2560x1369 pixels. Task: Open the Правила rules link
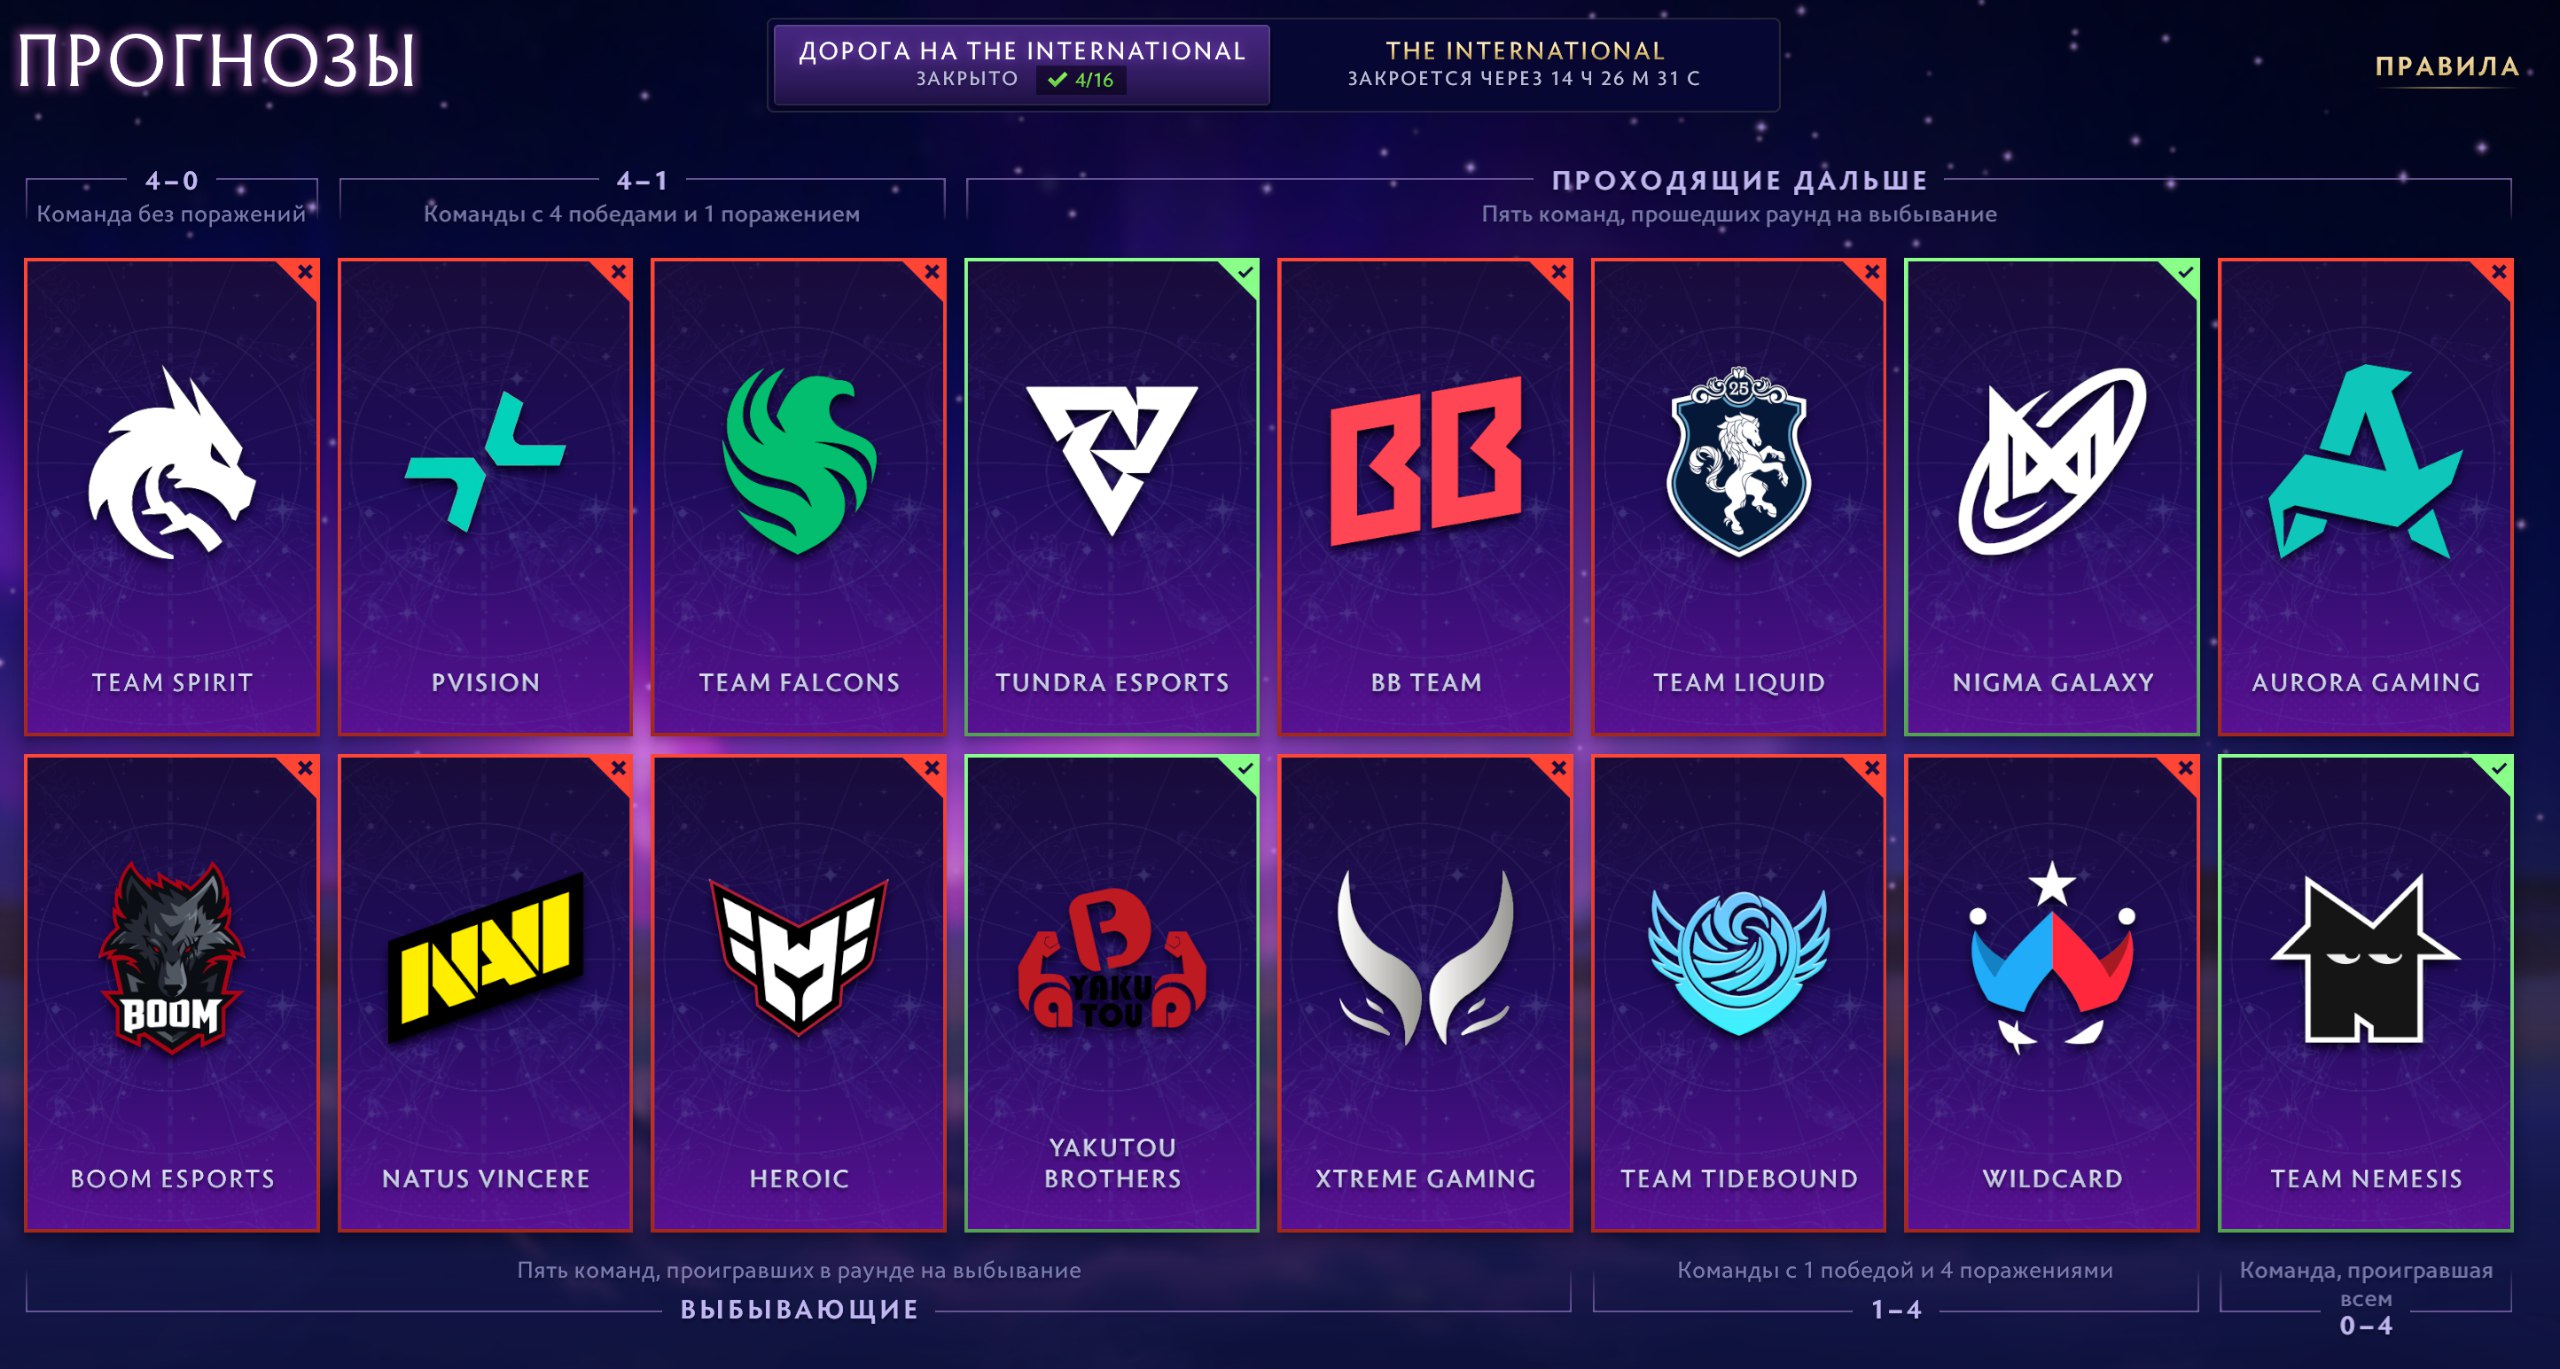pyautogui.click(x=2446, y=66)
